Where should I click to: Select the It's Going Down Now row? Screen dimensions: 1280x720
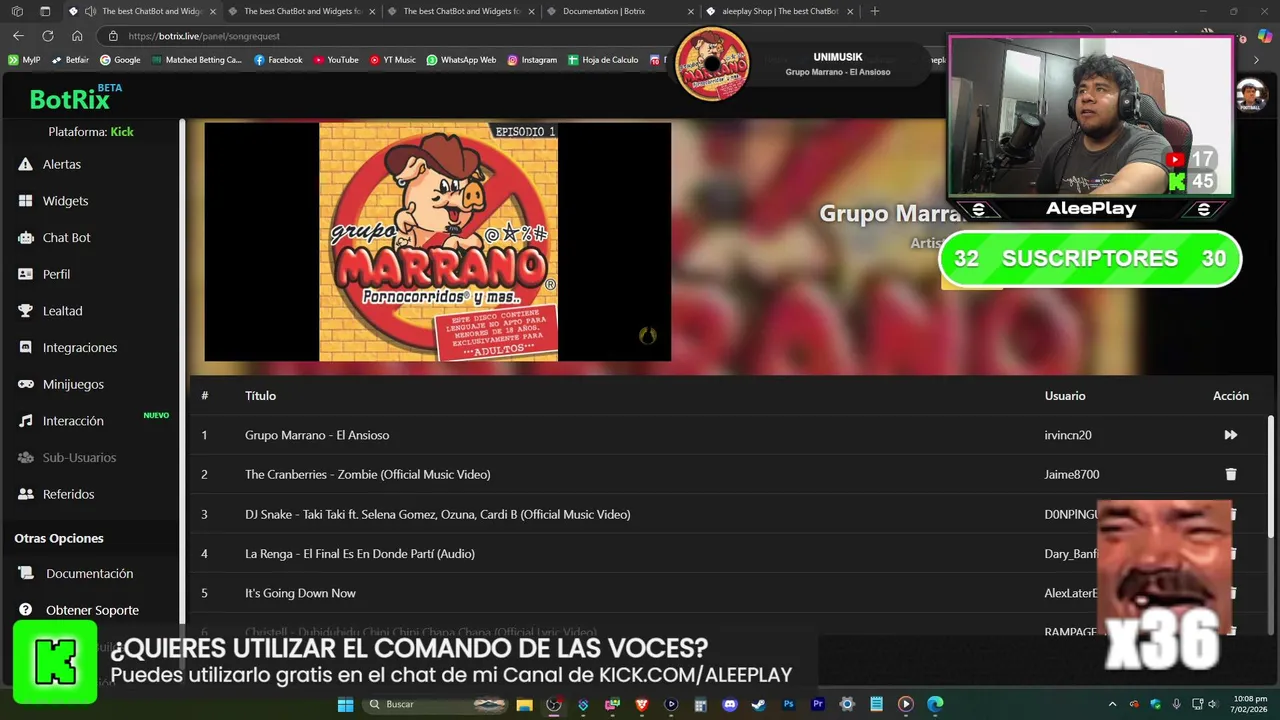pyautogui.click(x=727, y=593)
